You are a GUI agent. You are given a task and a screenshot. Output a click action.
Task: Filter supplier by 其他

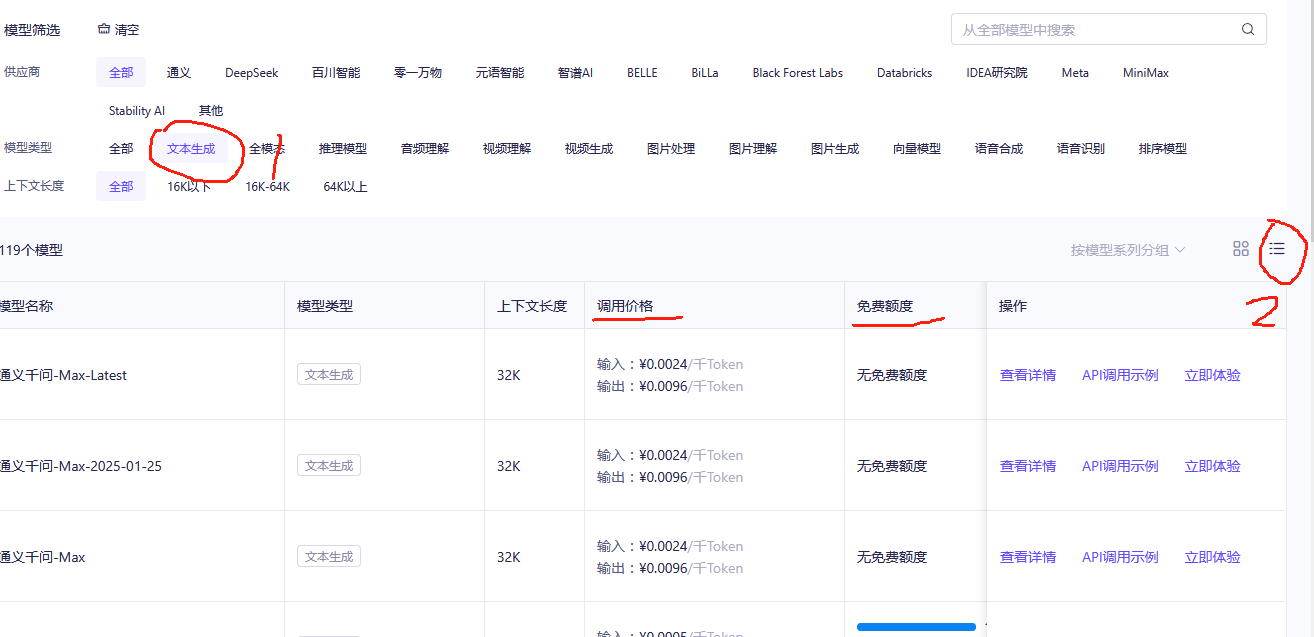(x=211, y=111)
